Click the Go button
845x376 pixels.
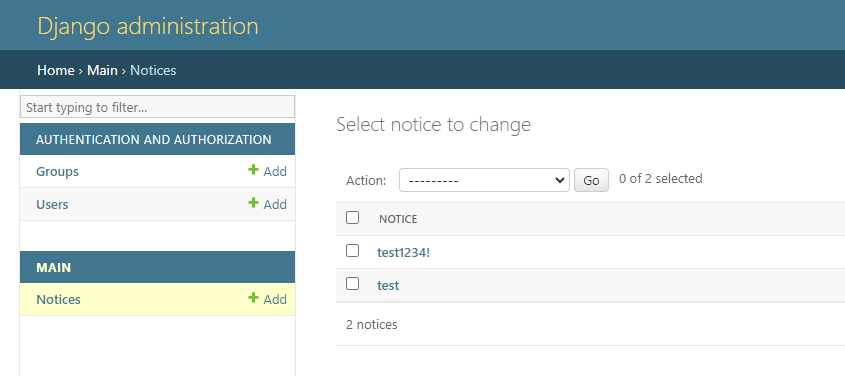coord(591,180)
